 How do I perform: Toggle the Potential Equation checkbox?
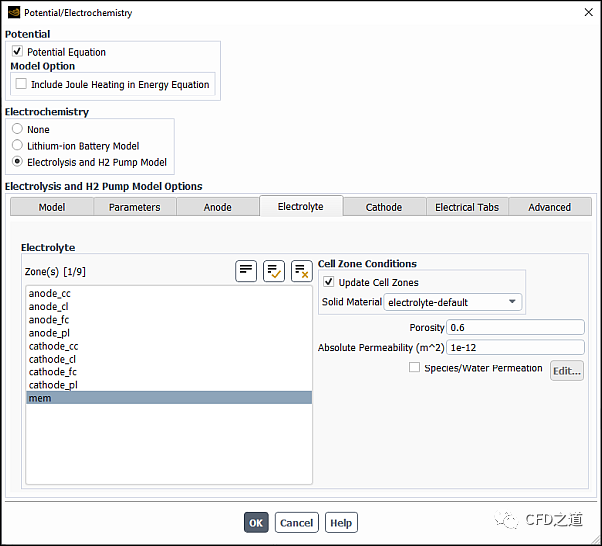pos(18,52)
